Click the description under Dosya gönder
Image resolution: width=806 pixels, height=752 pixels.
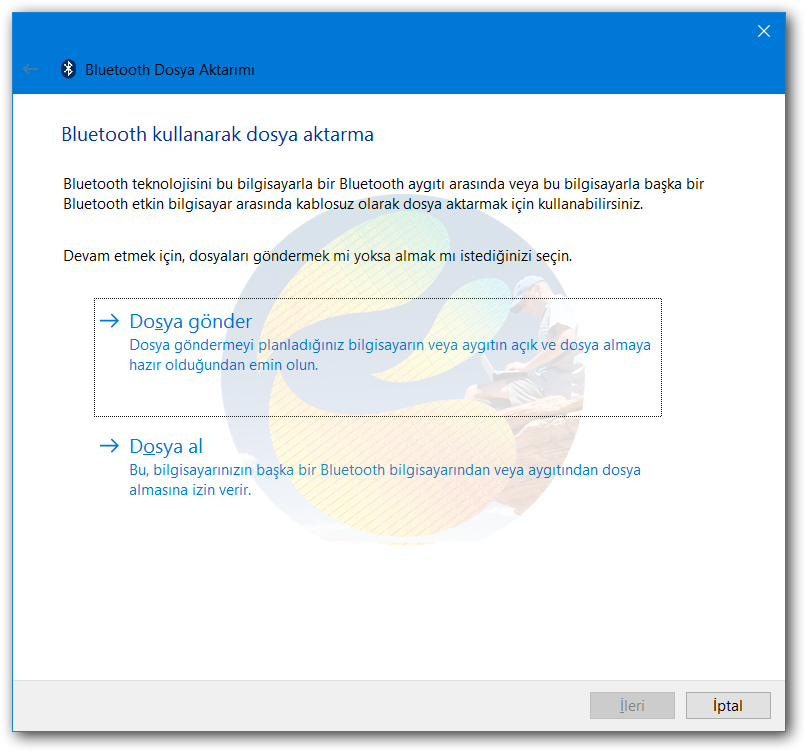coord(390,355)
